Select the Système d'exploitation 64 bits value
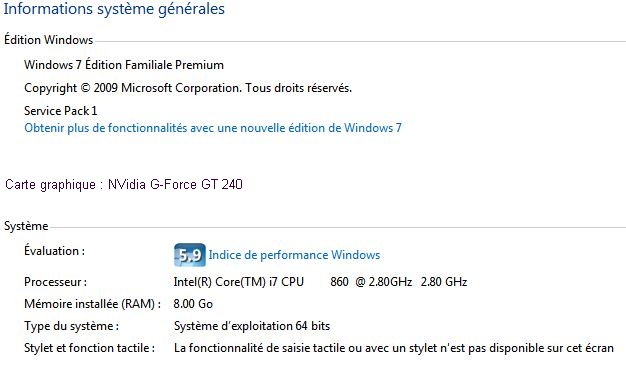This screenshot has height=368, width=626. (252, 326)
